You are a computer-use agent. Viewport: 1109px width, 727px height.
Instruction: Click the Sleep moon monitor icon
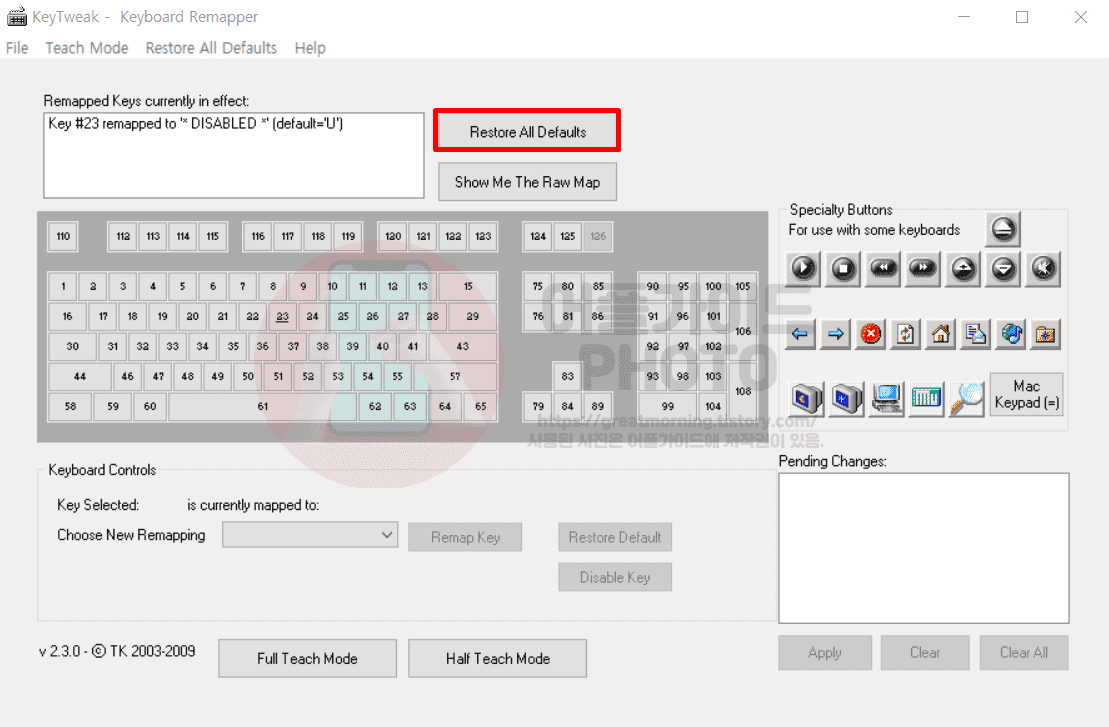point(806,398)
